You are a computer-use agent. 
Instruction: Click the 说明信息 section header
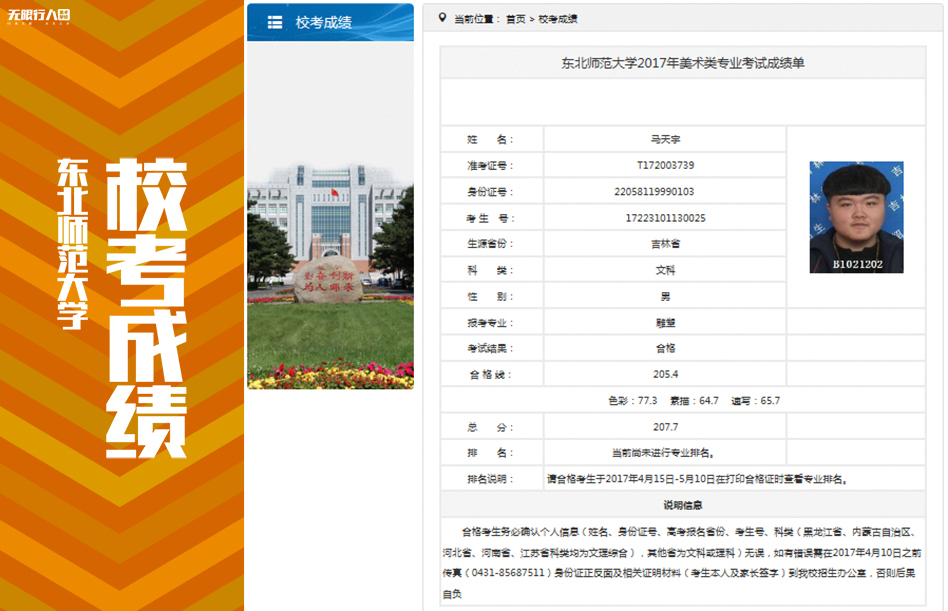point(683,505)
